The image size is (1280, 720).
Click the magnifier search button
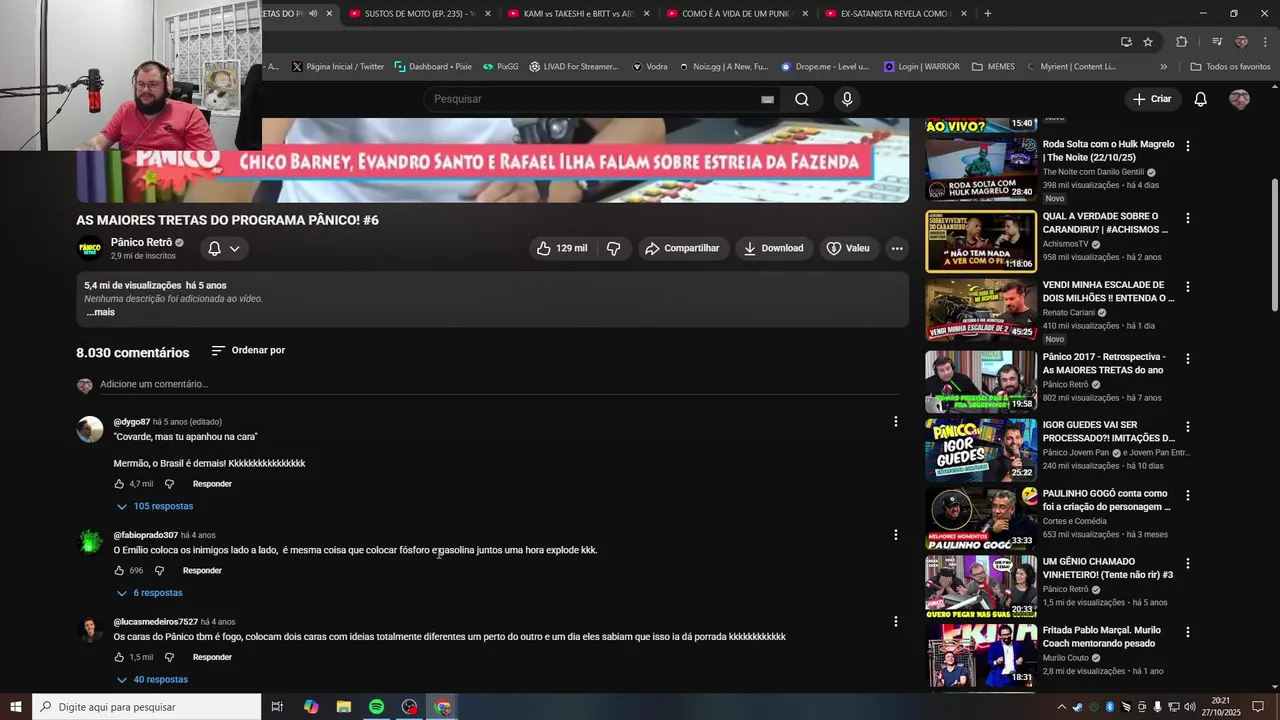802,99
